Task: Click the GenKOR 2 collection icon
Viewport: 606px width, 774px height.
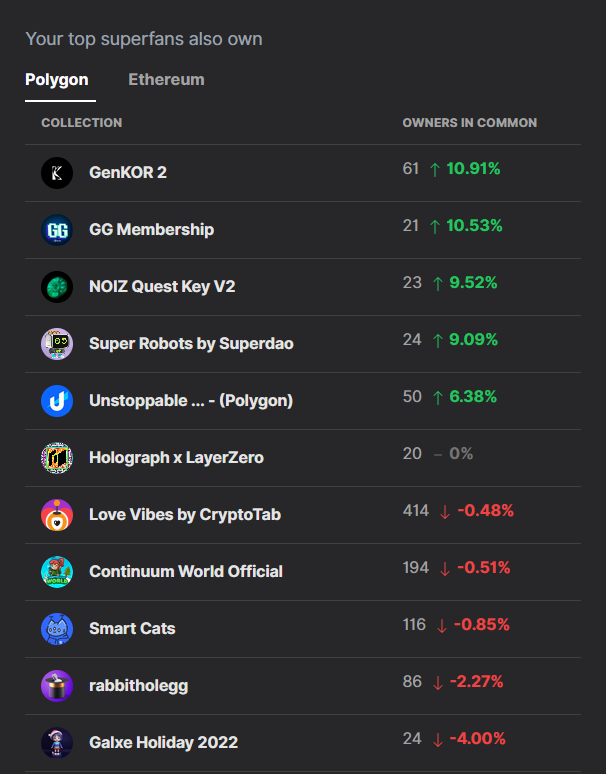Action: coord(57,173)
